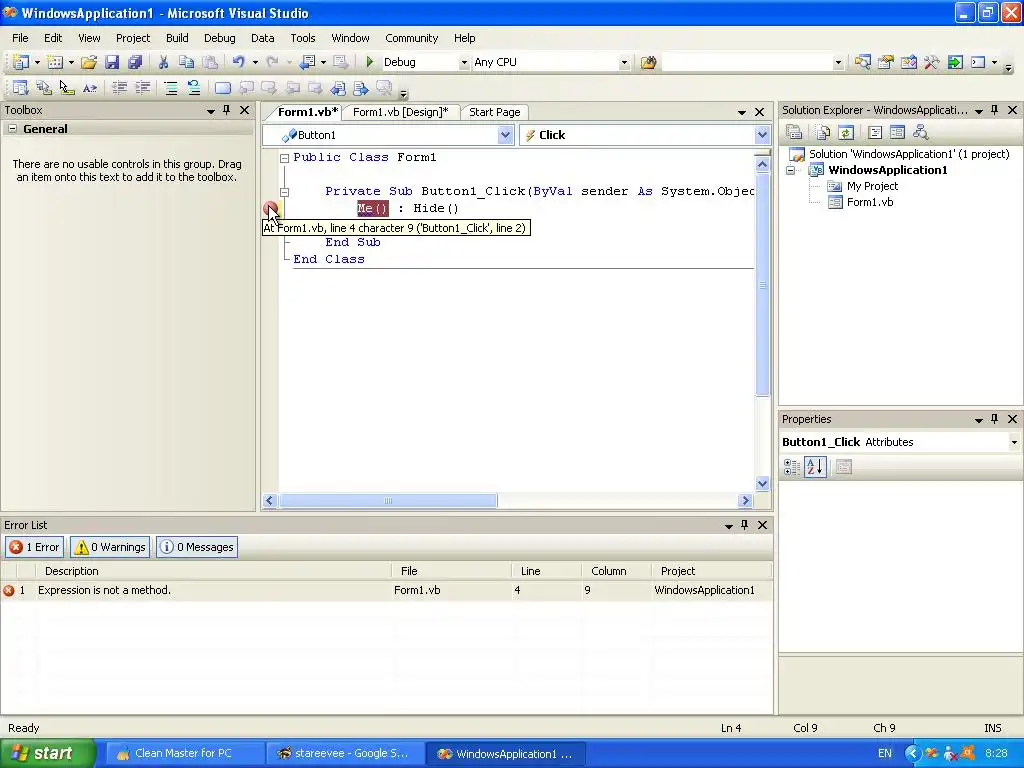
Task: Open the Tools menu
Action: pos(302,38)
